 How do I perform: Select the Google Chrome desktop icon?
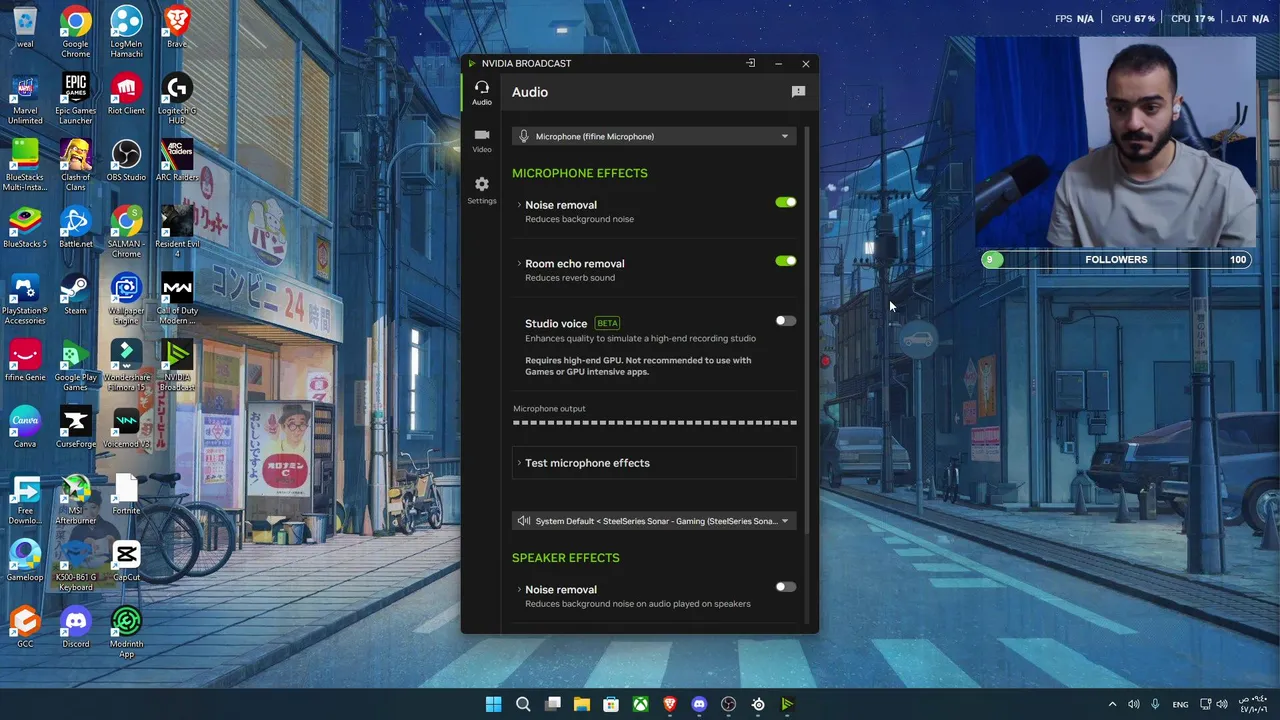(x=76, y=32)
